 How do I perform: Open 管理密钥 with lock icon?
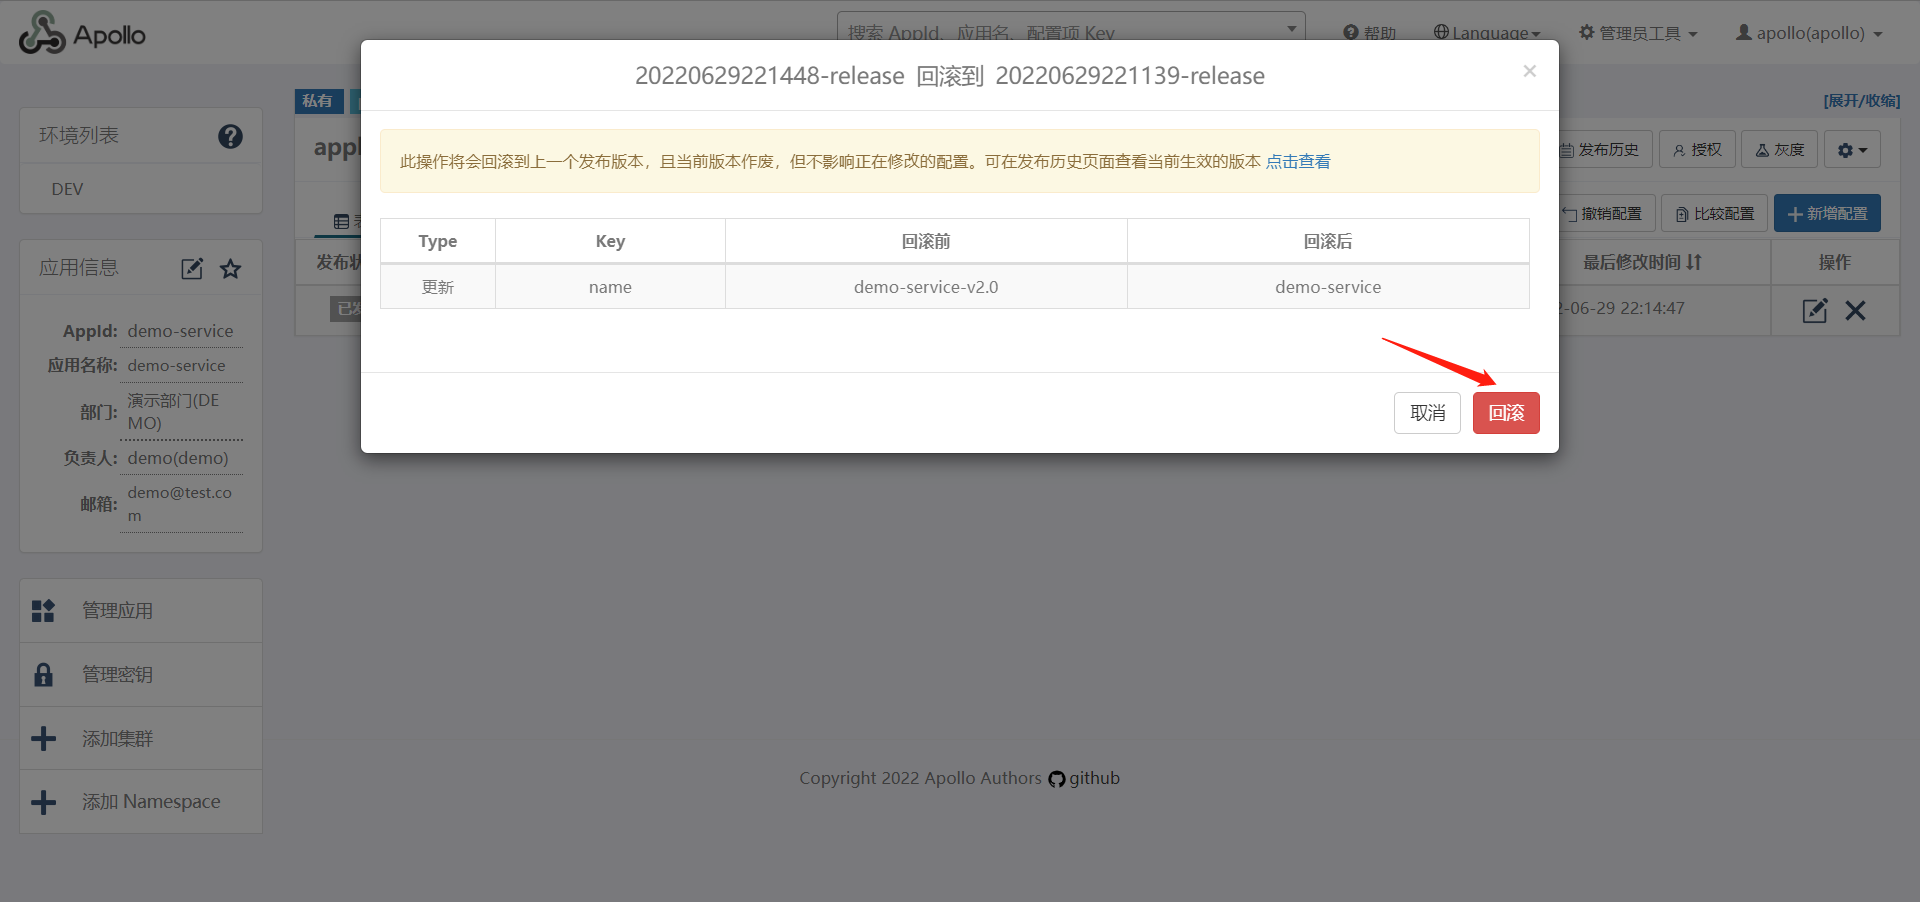point(117,675)
